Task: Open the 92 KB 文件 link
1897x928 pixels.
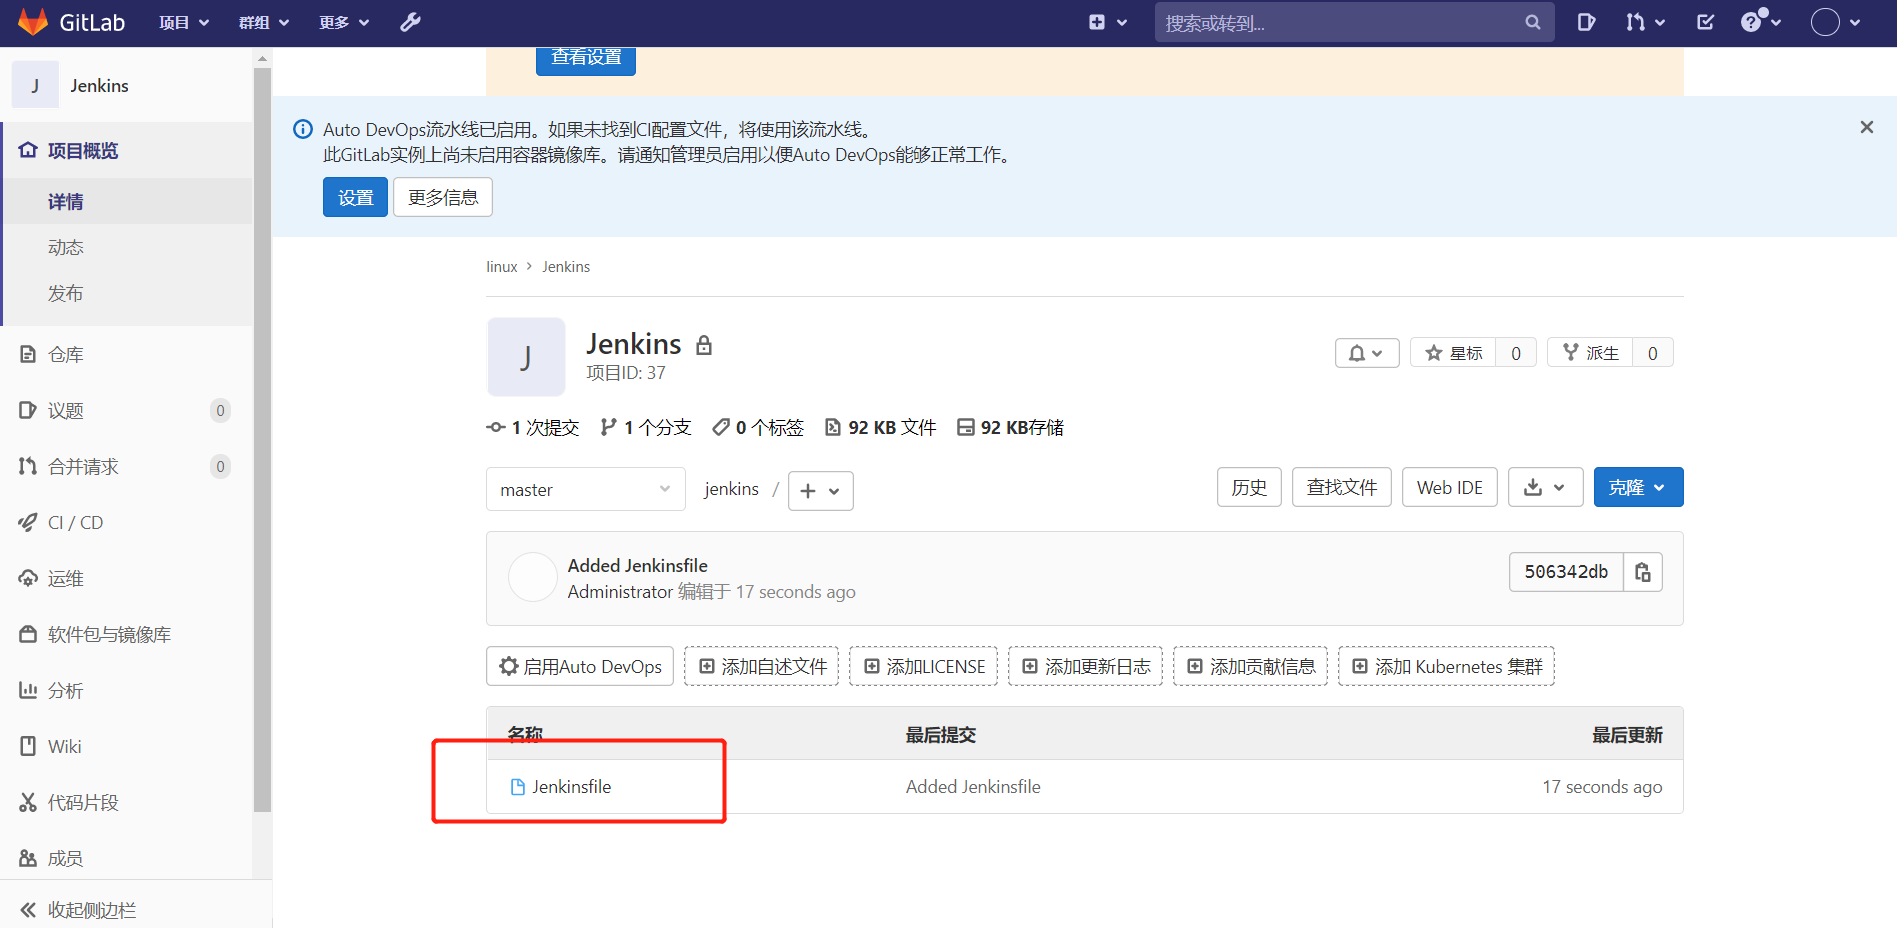Action: click(x=880, y=428)
